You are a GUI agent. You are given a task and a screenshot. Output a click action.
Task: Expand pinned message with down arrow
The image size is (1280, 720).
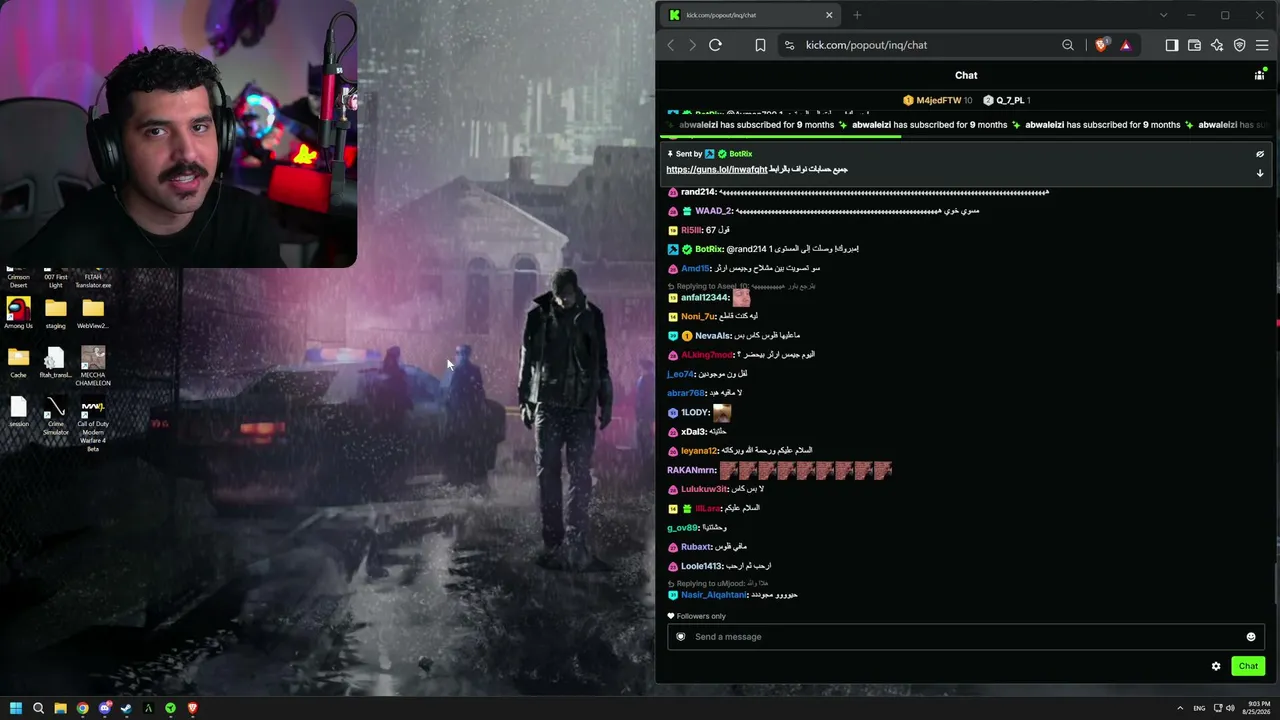[1260, 173]
